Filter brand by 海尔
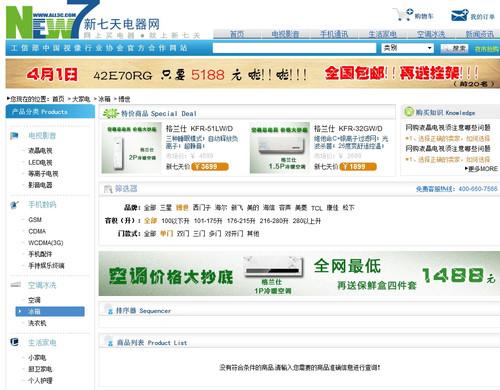Viewport: 500px width, 390px height. [221, 208]
